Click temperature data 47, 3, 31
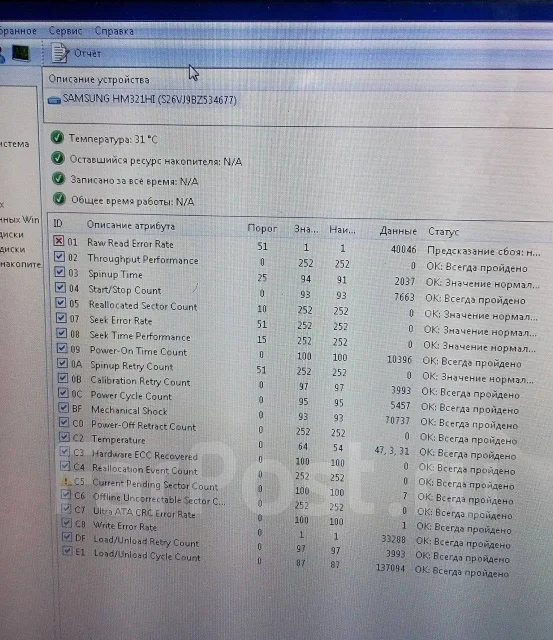This screenshot has height=640, width=553. point(391,451)
